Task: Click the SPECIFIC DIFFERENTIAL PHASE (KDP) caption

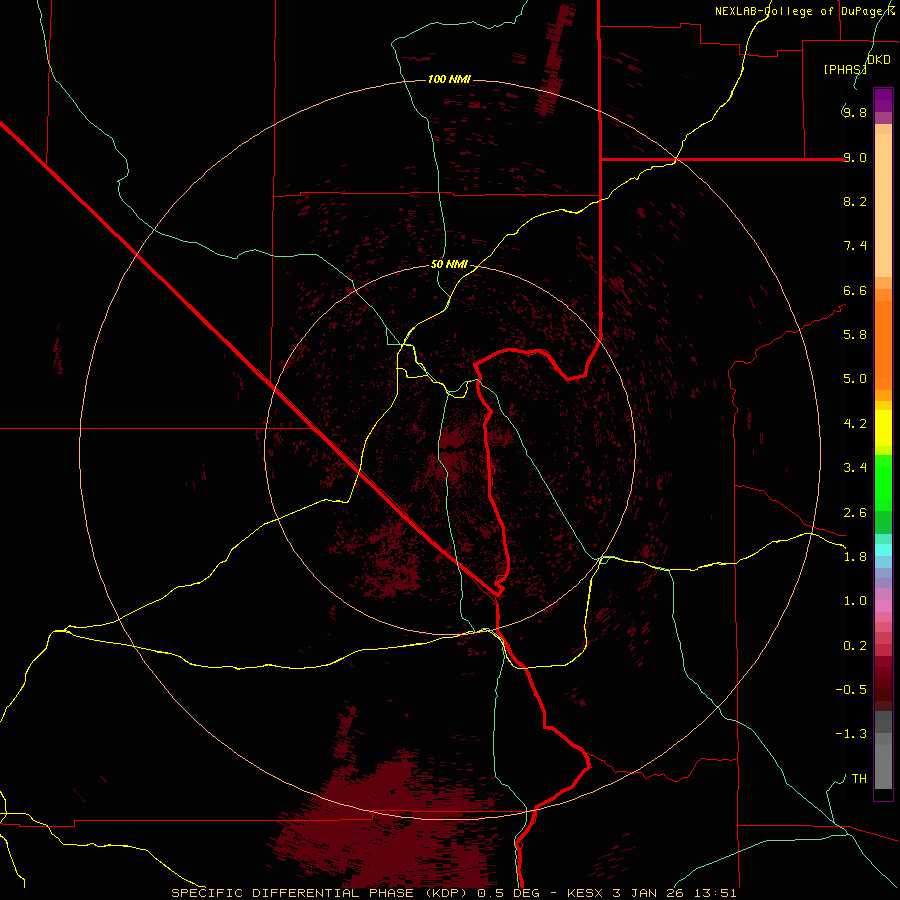Action: (x=319, y=893)
